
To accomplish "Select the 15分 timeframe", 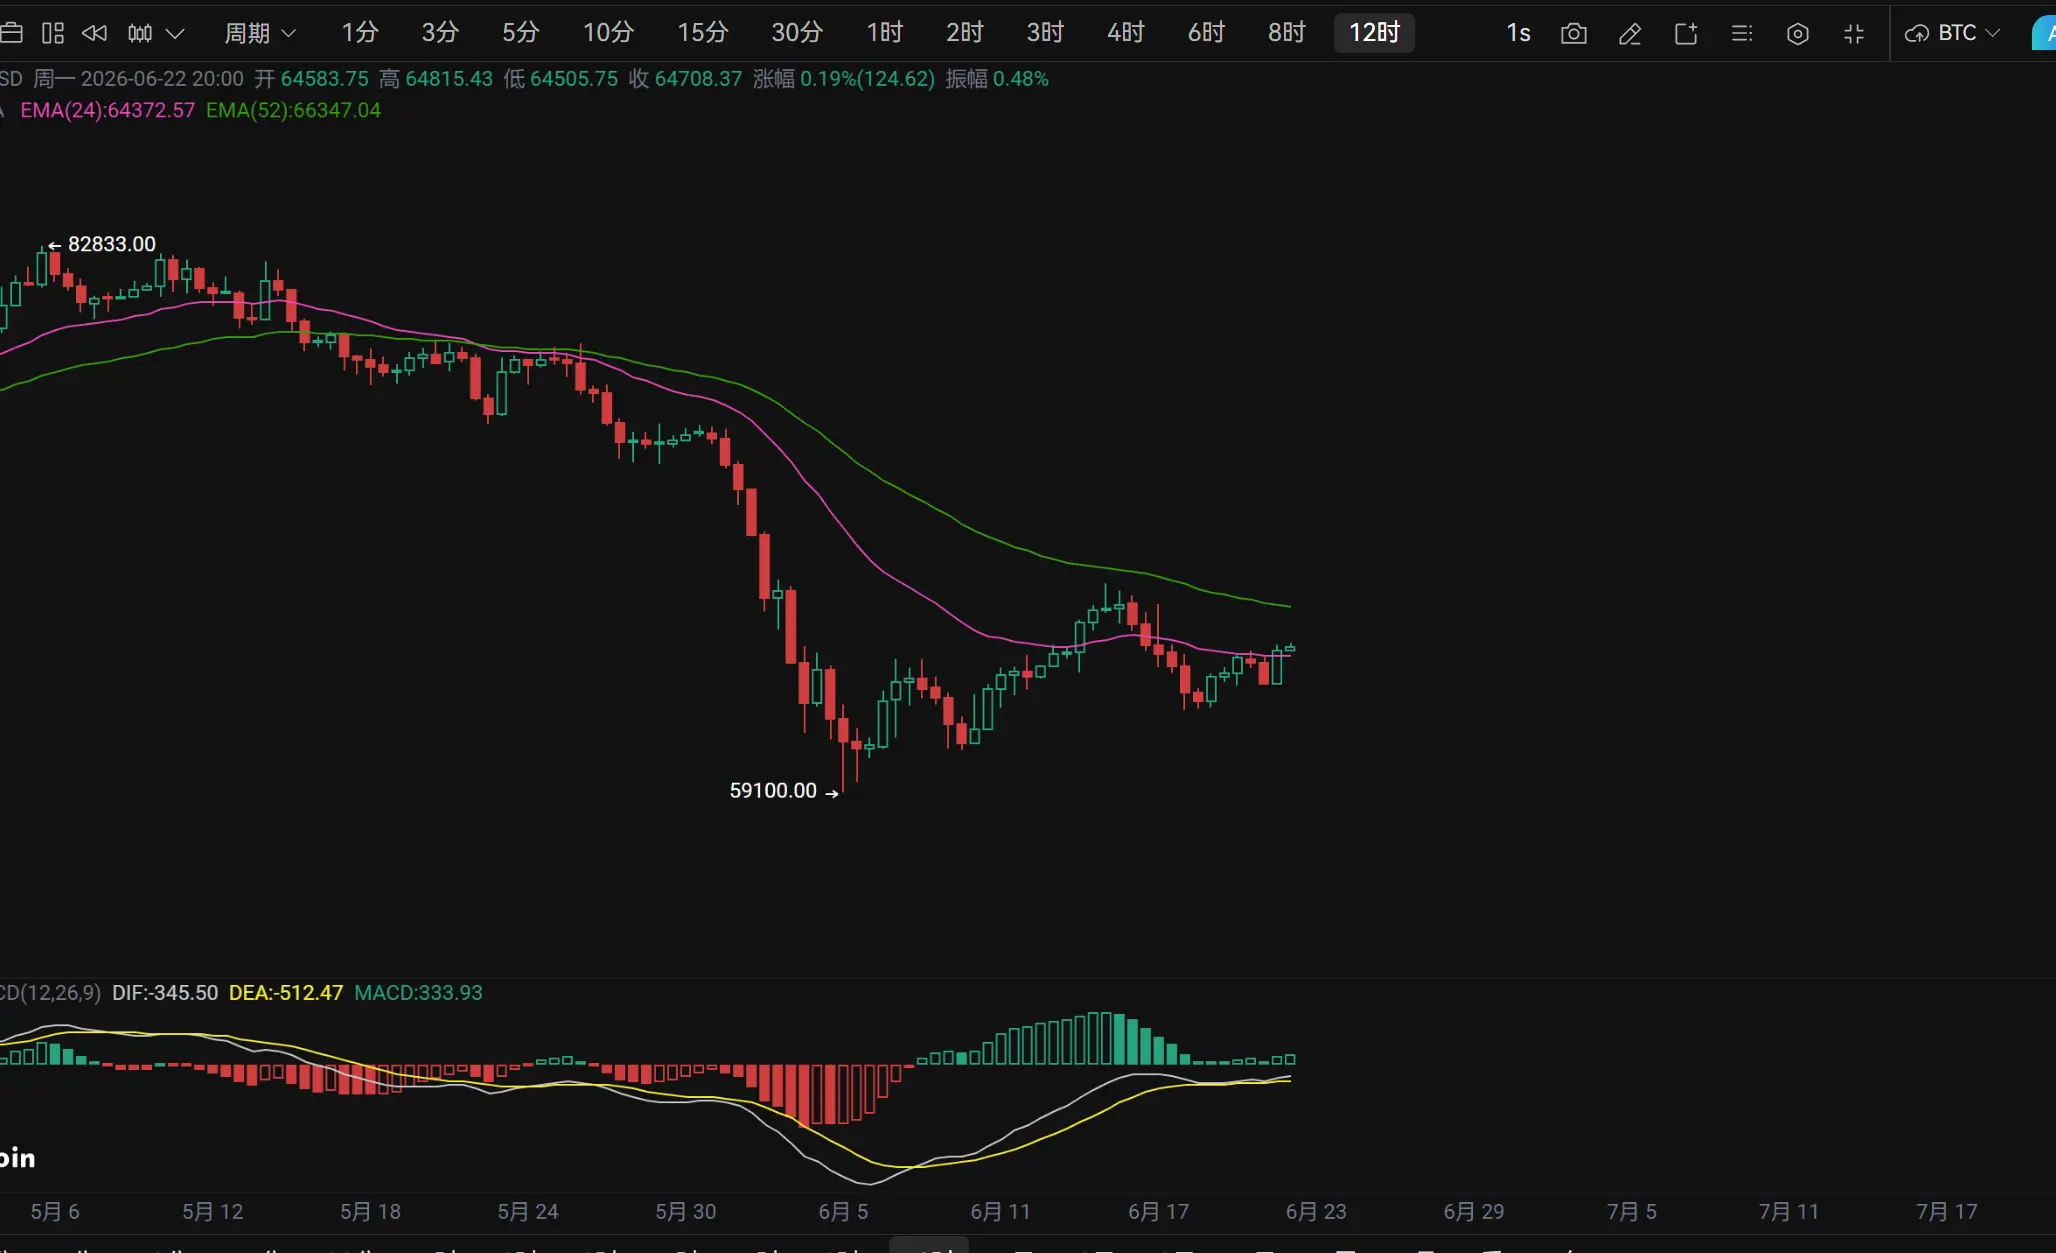I will (703, 33).
